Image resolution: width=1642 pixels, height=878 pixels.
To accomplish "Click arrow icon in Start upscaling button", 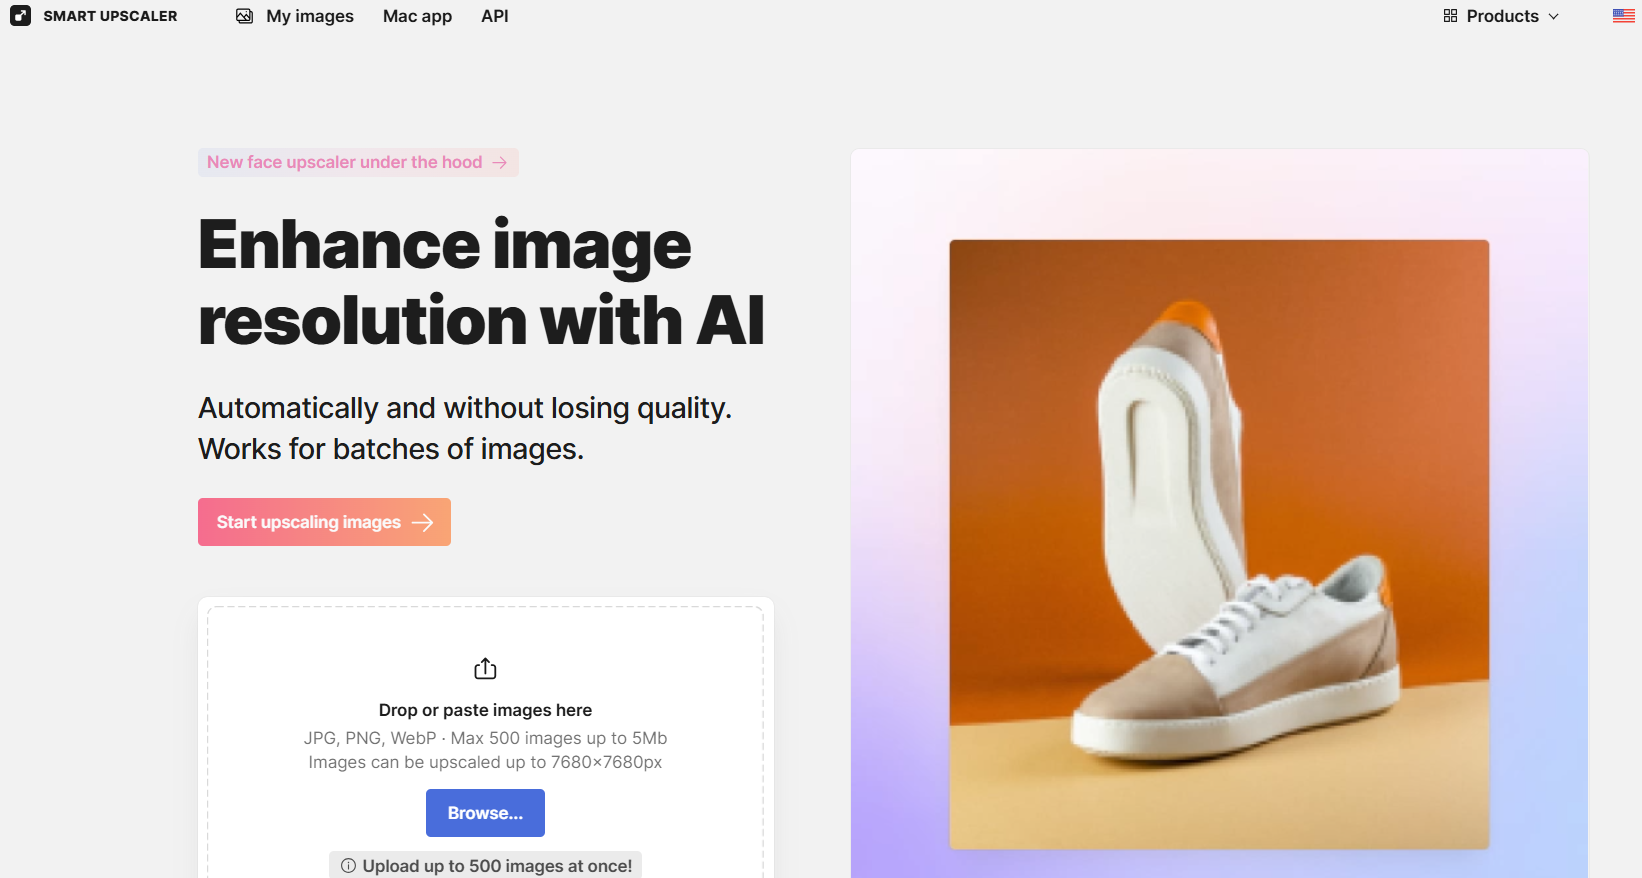I will [x=423, y=522].
